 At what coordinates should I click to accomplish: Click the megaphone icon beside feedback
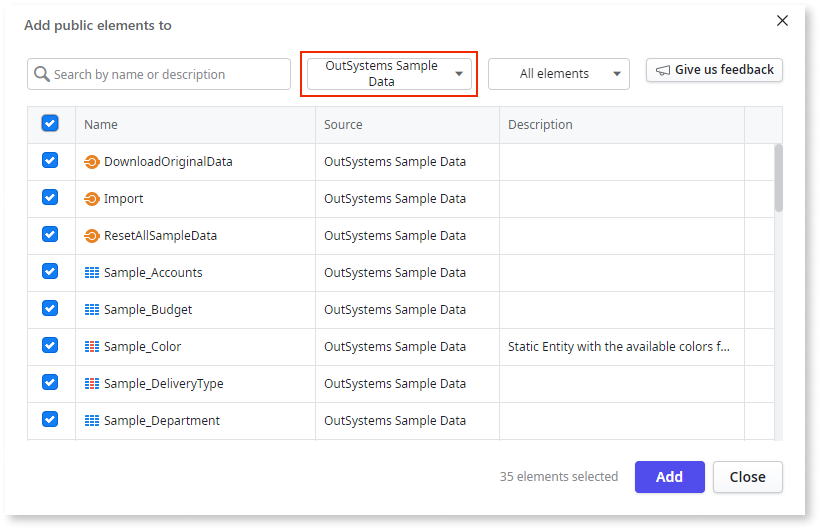662,70
